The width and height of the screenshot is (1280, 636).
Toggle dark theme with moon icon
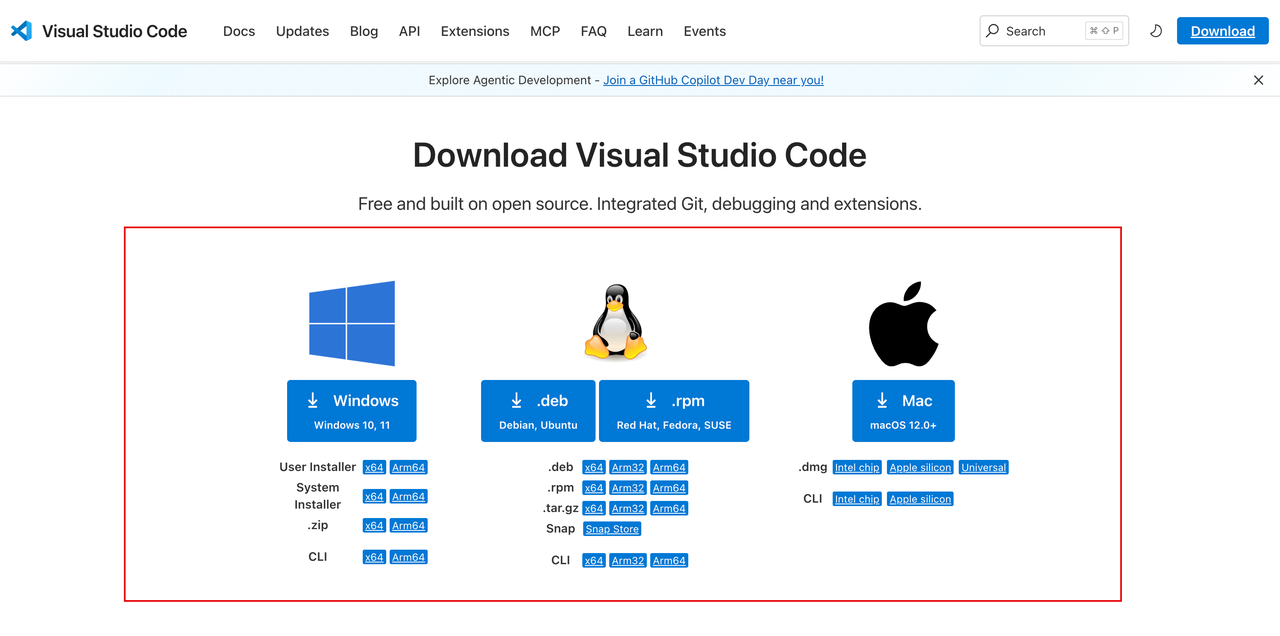pos(1156,31)
